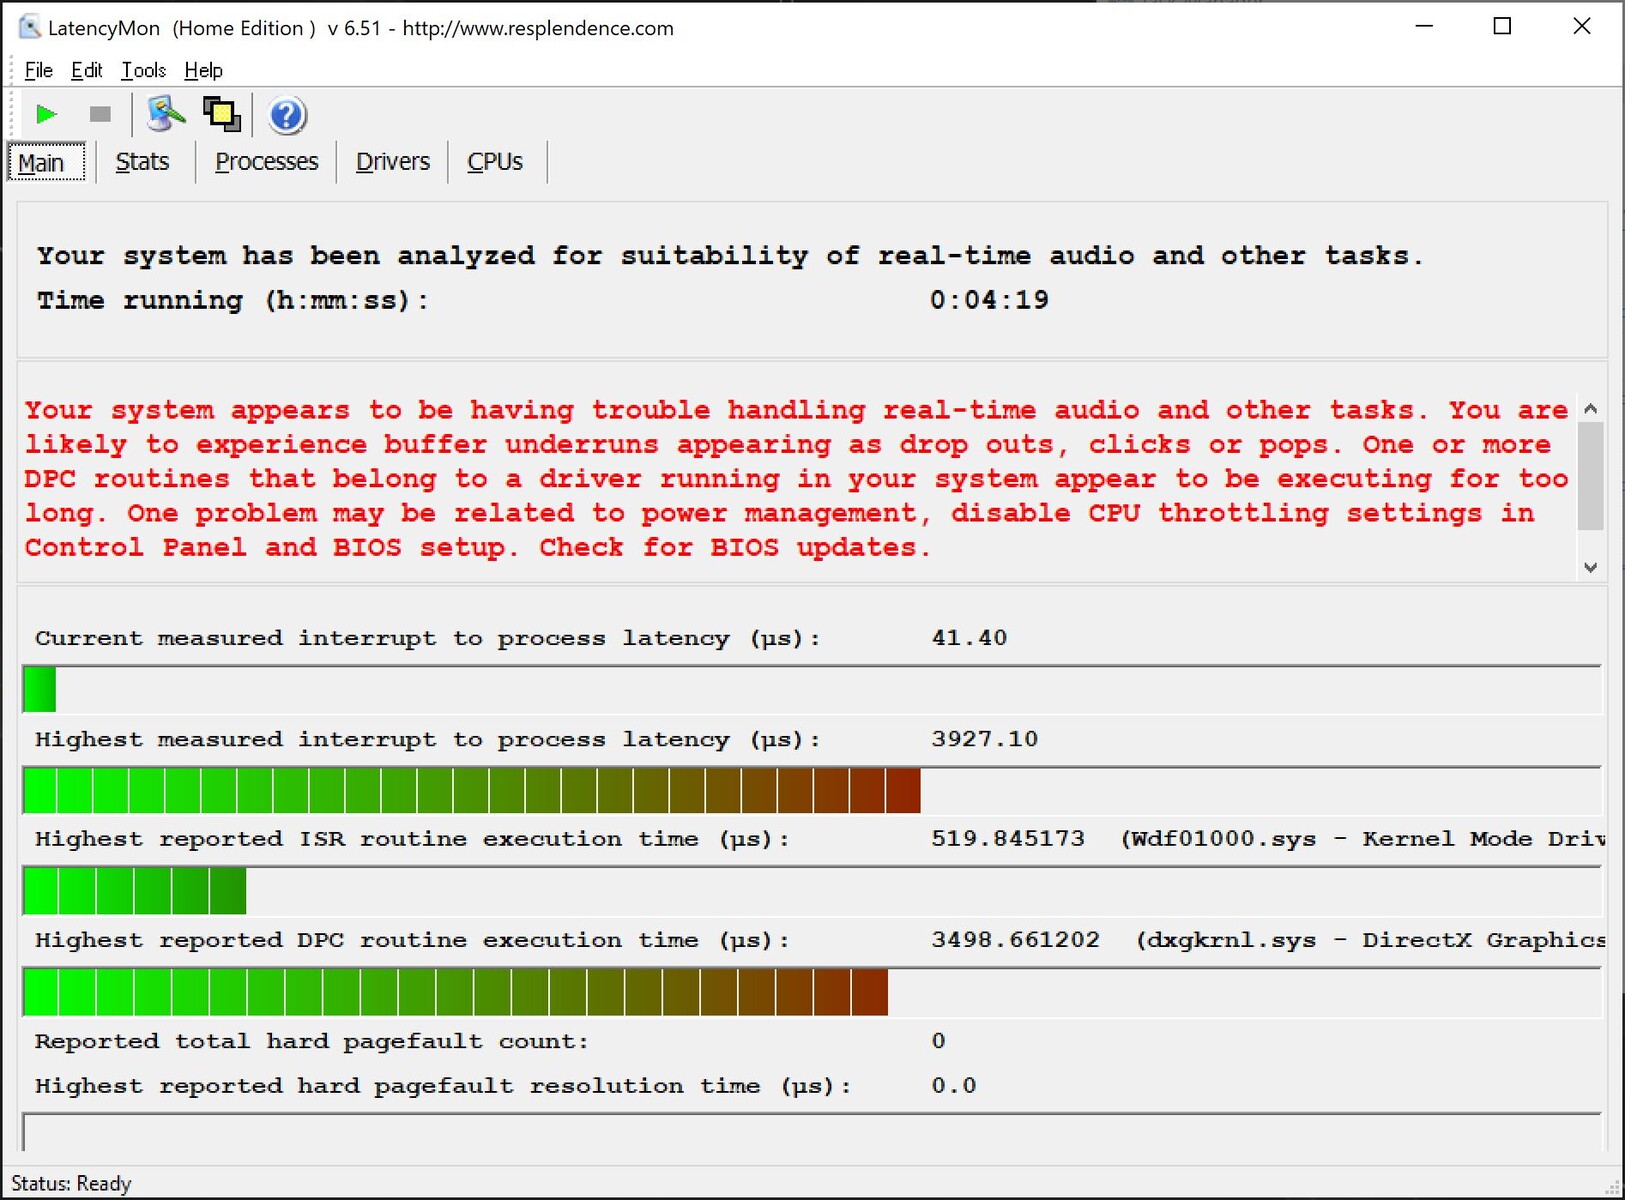Switch to the Drivers tab

click(x=392, y=162)
